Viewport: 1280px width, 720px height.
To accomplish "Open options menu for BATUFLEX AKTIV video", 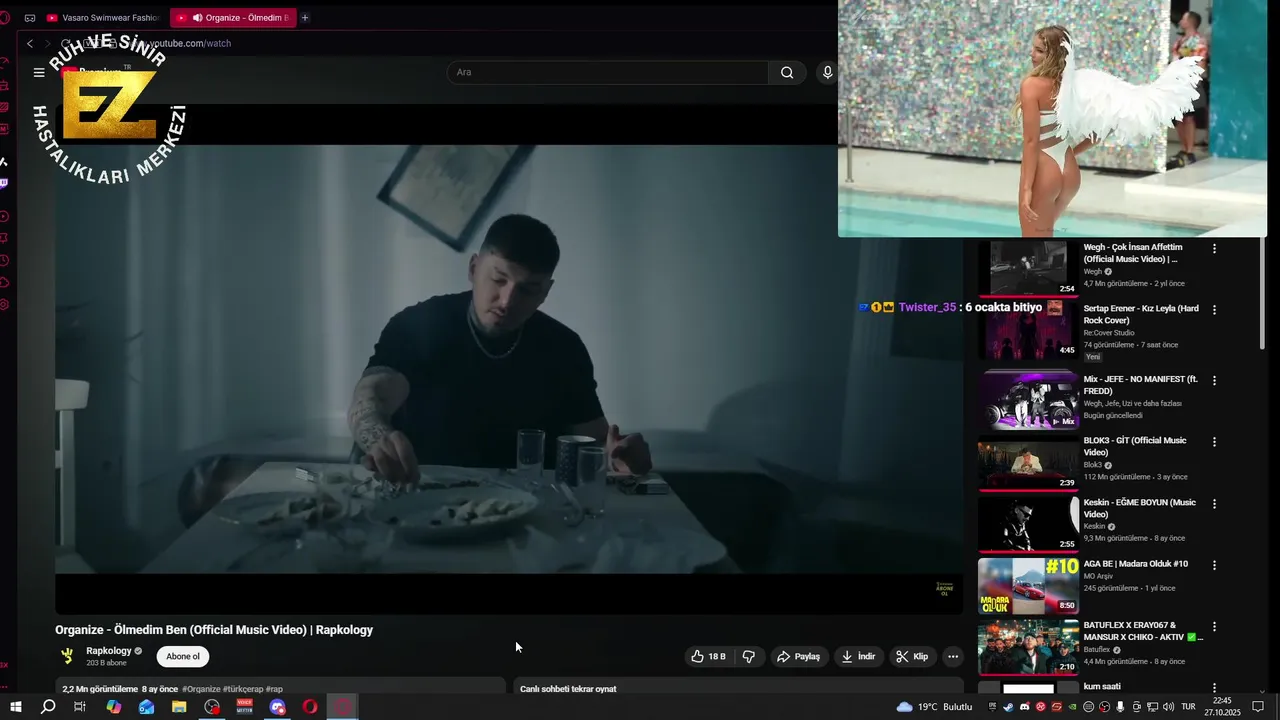I will pyautogui.click(x=1215, y=627).
